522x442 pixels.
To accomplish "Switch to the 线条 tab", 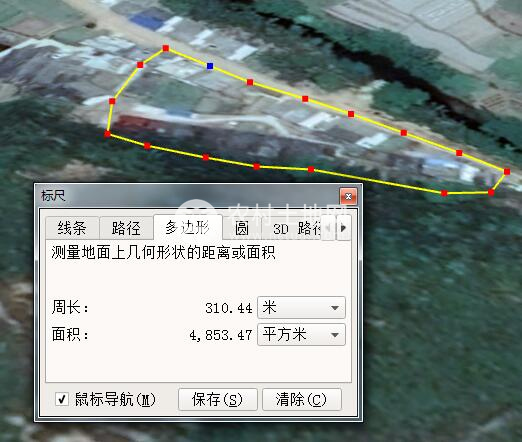I will tap(72, 228).
